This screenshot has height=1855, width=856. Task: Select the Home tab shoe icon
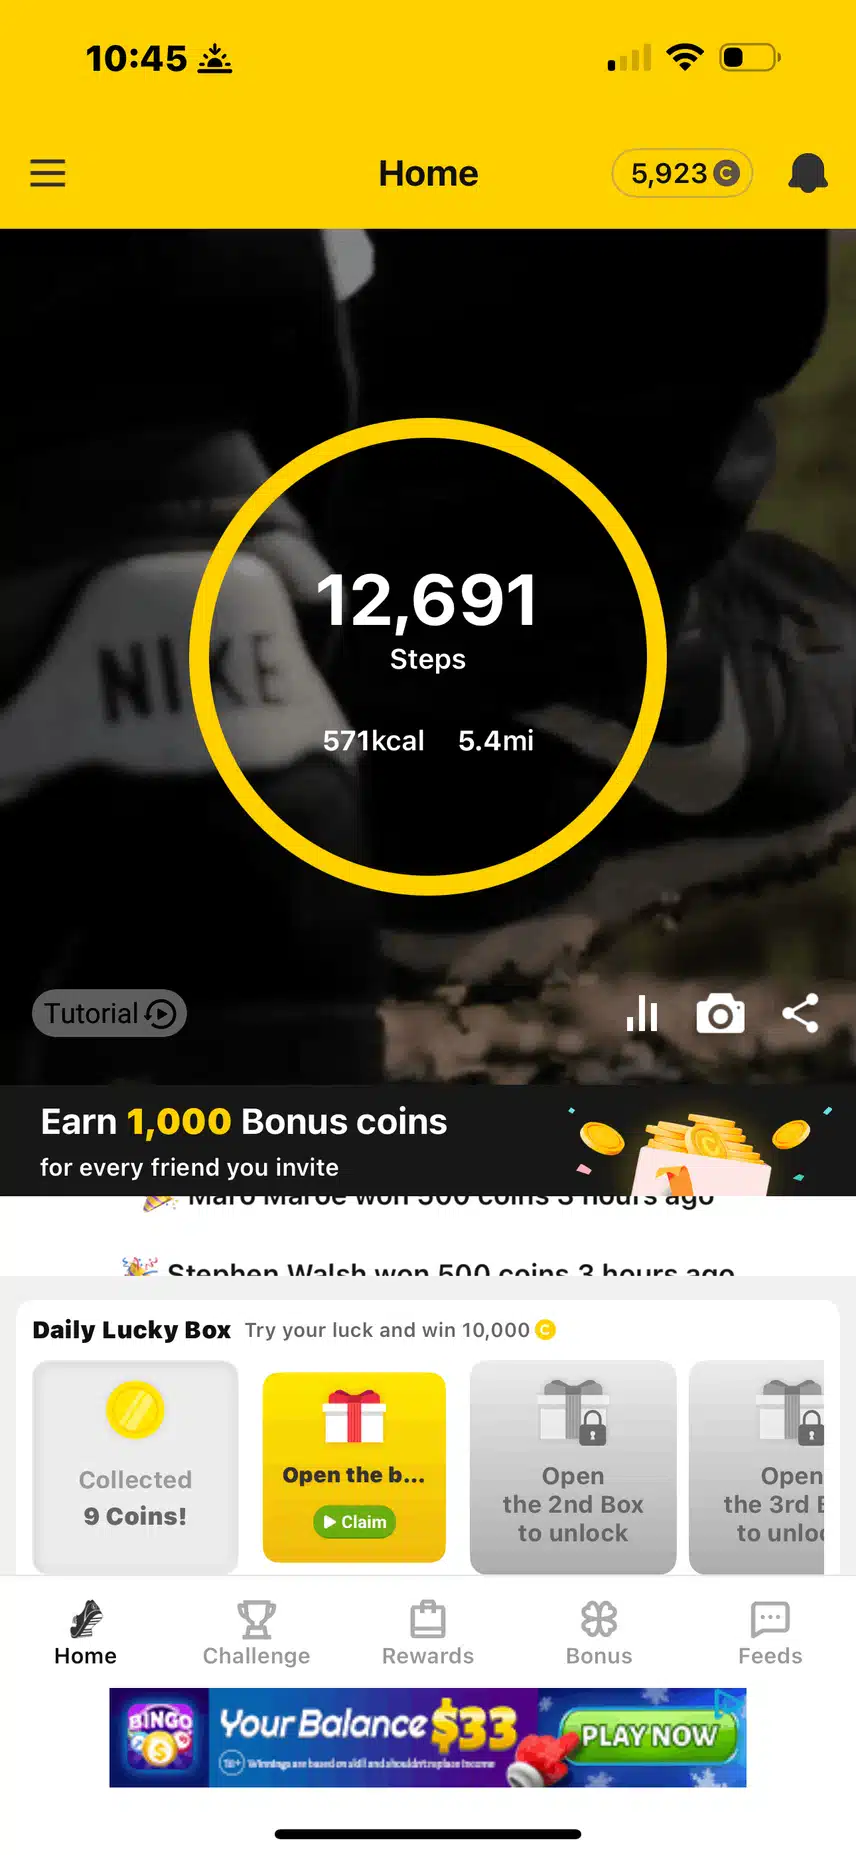[x=86, y=1619]
